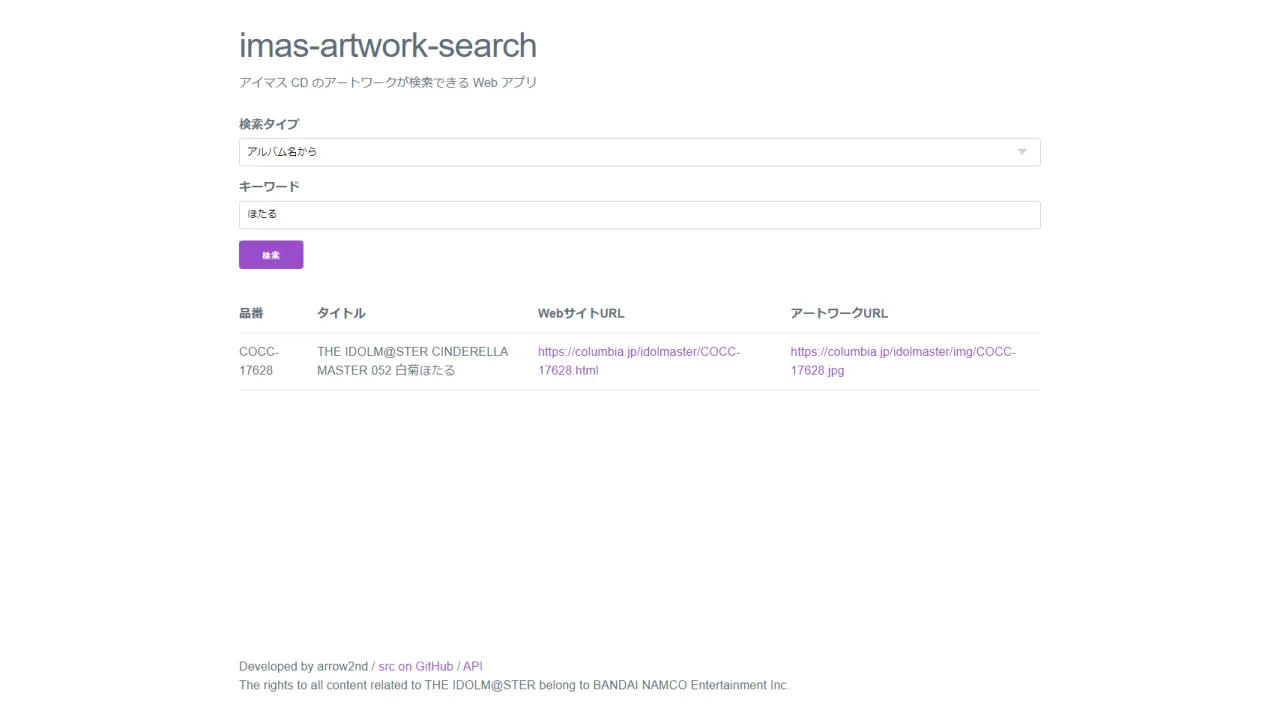Viewport: 1280px width, 720px height.
Task: Focus the キーワード input containing ほたる
Action: 639,215
